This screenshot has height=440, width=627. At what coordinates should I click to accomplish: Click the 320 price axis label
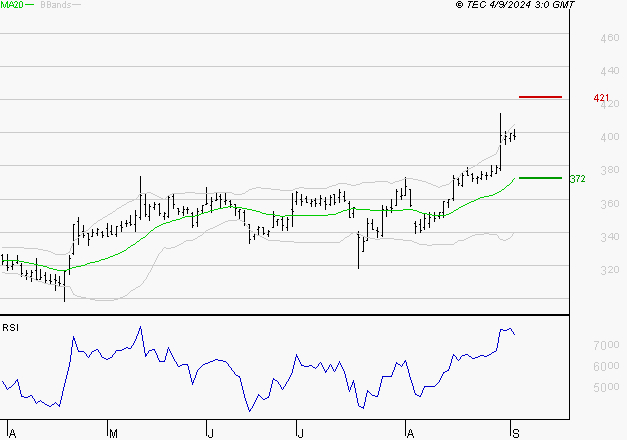(x=609, y=270)
